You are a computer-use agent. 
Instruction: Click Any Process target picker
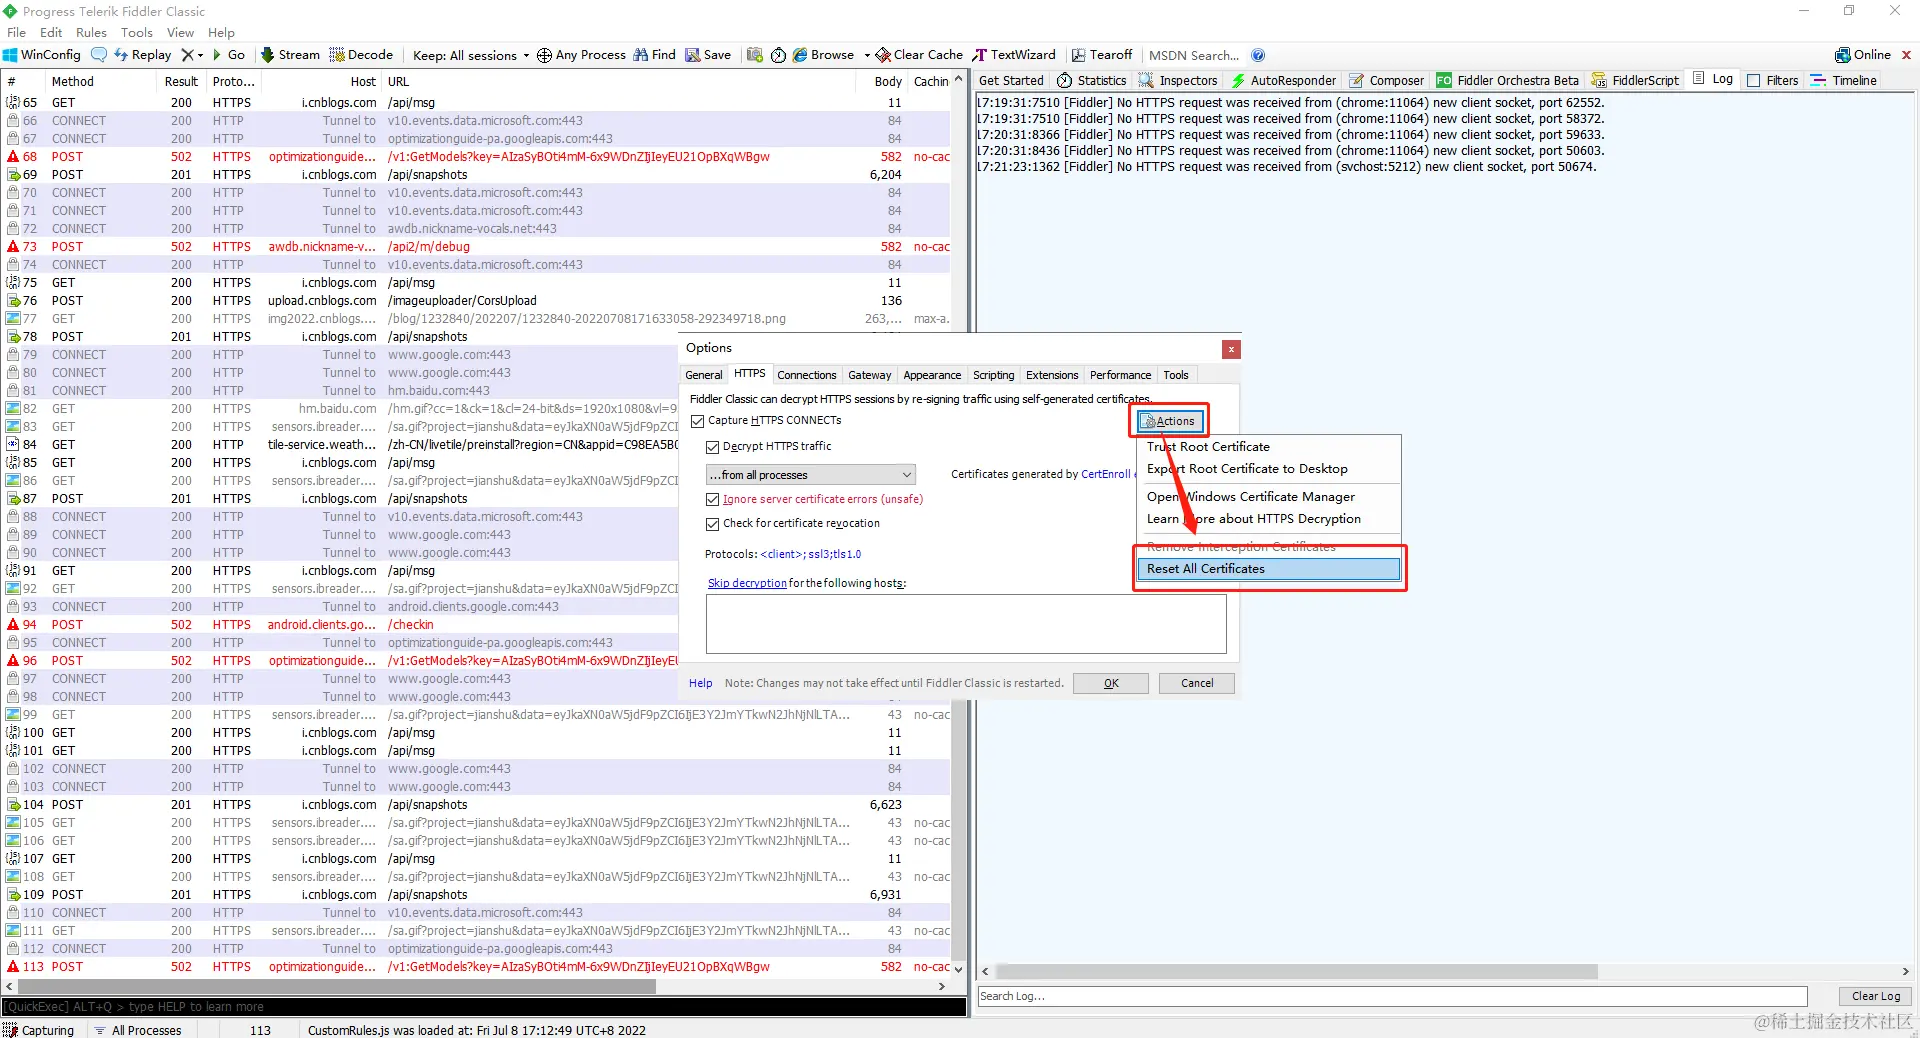point(581,55)
